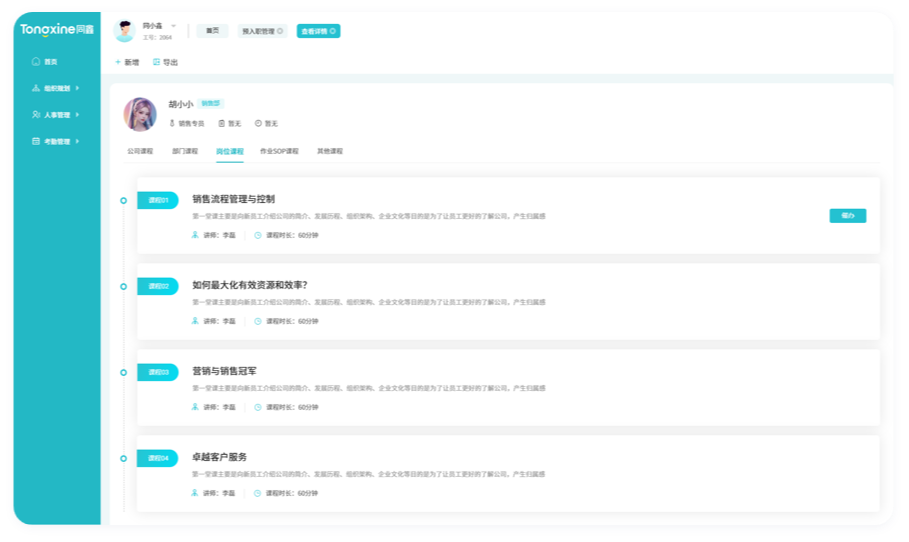Click the 新增 button
The width and height of the screenshot is (909, 542).
pyautogui.click(x=127, y=62)
